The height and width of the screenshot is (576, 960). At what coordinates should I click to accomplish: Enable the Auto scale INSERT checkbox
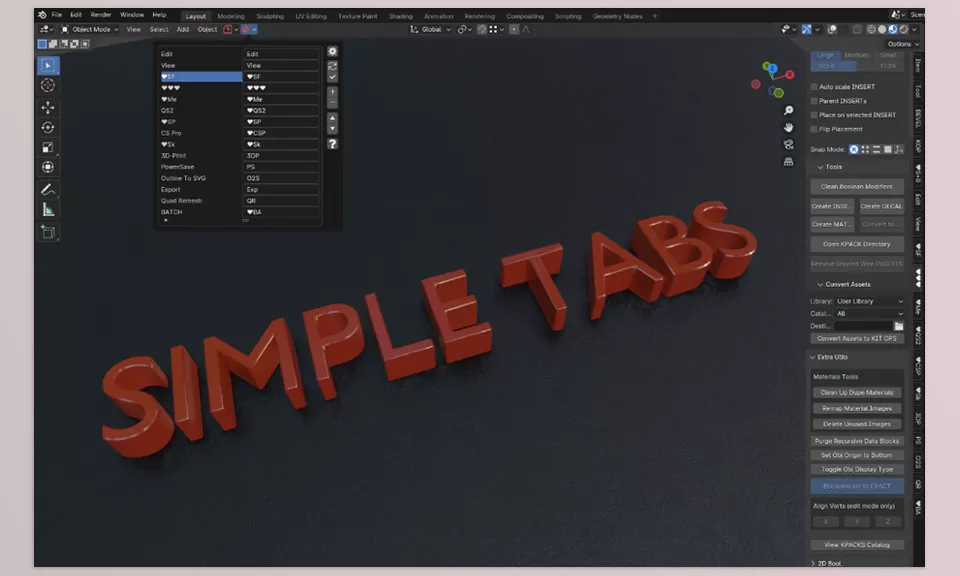pos(814,87)
